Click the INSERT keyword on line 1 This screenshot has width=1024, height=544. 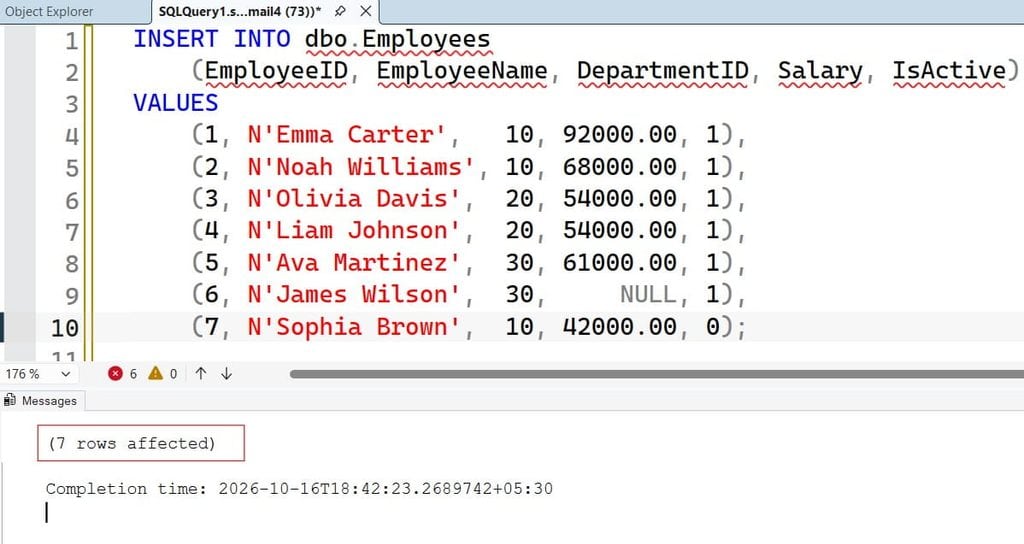point(176,39)
